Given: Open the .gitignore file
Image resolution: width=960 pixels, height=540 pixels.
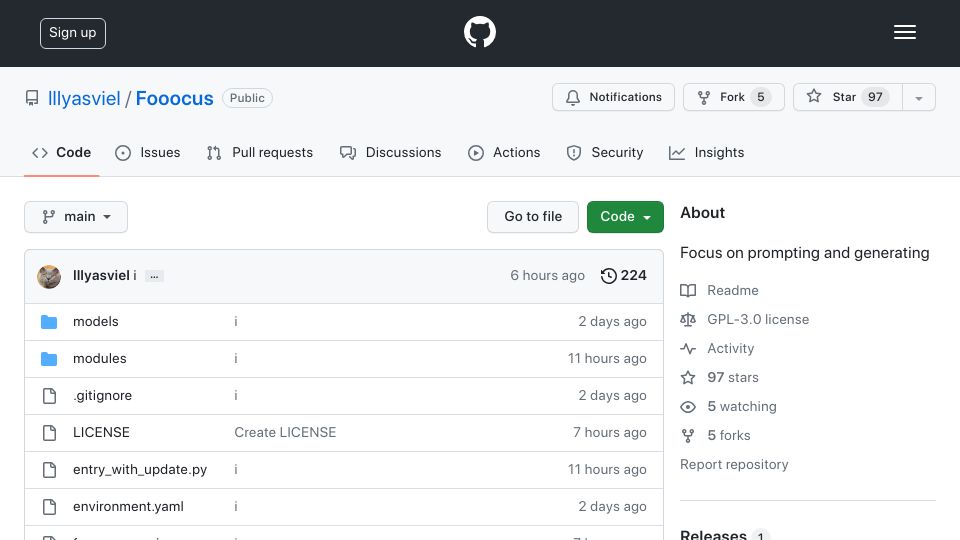Looking at the screenshot, I should (102, 396).
